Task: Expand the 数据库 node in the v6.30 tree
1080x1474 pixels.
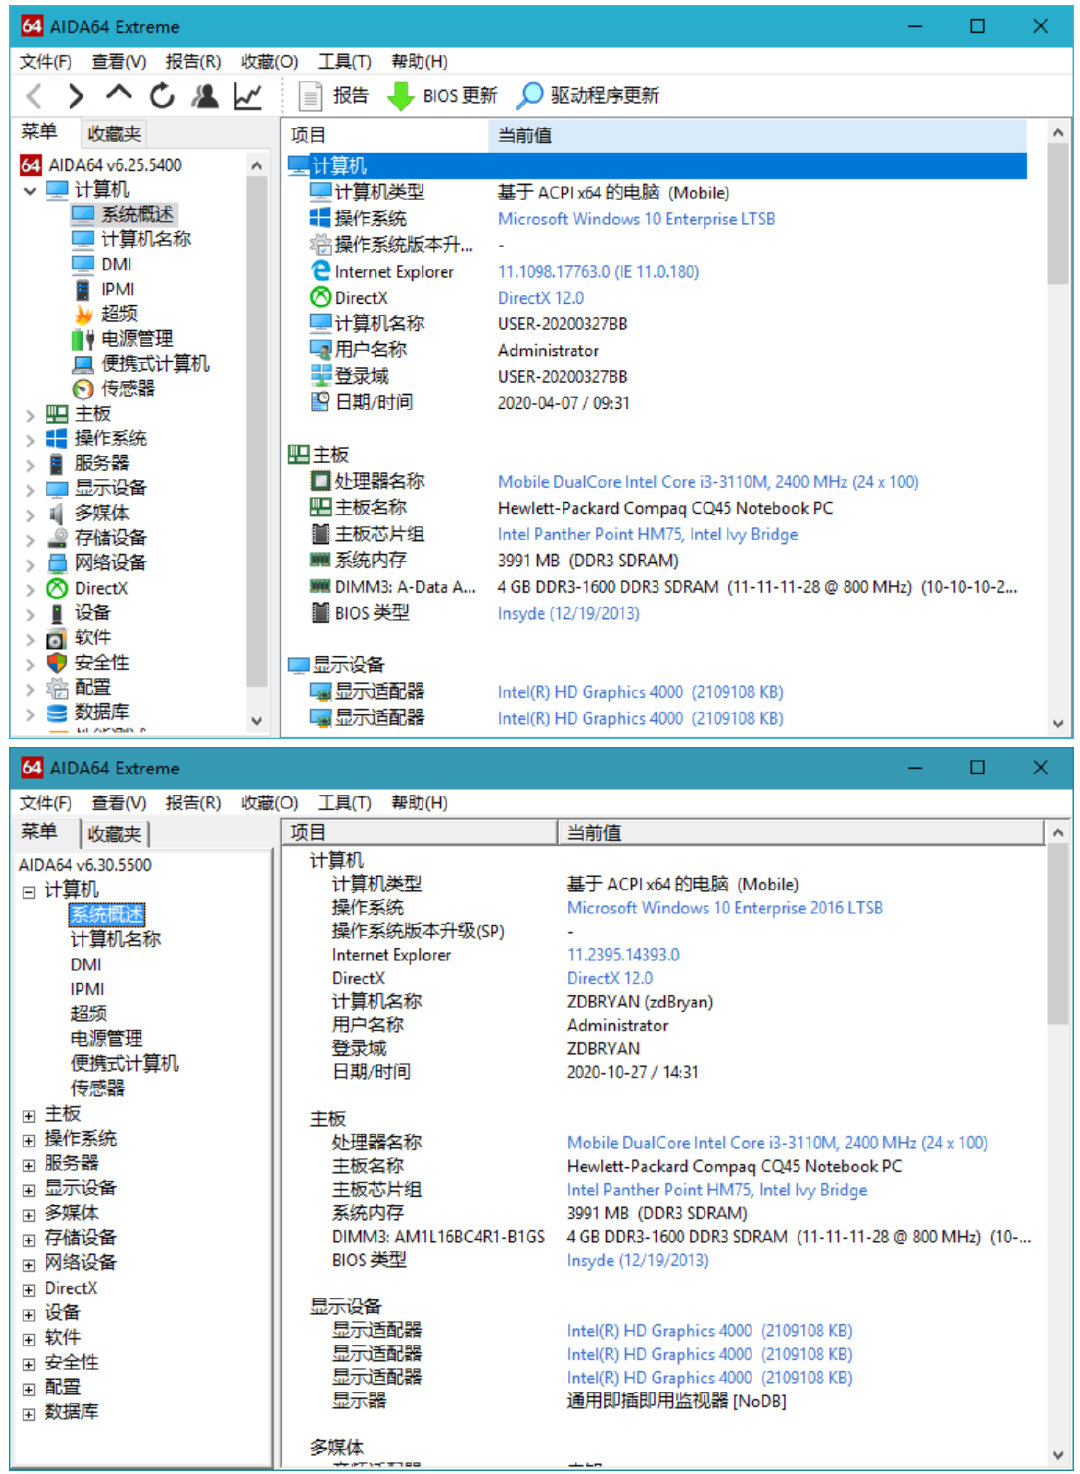Action: [29, 1413]
